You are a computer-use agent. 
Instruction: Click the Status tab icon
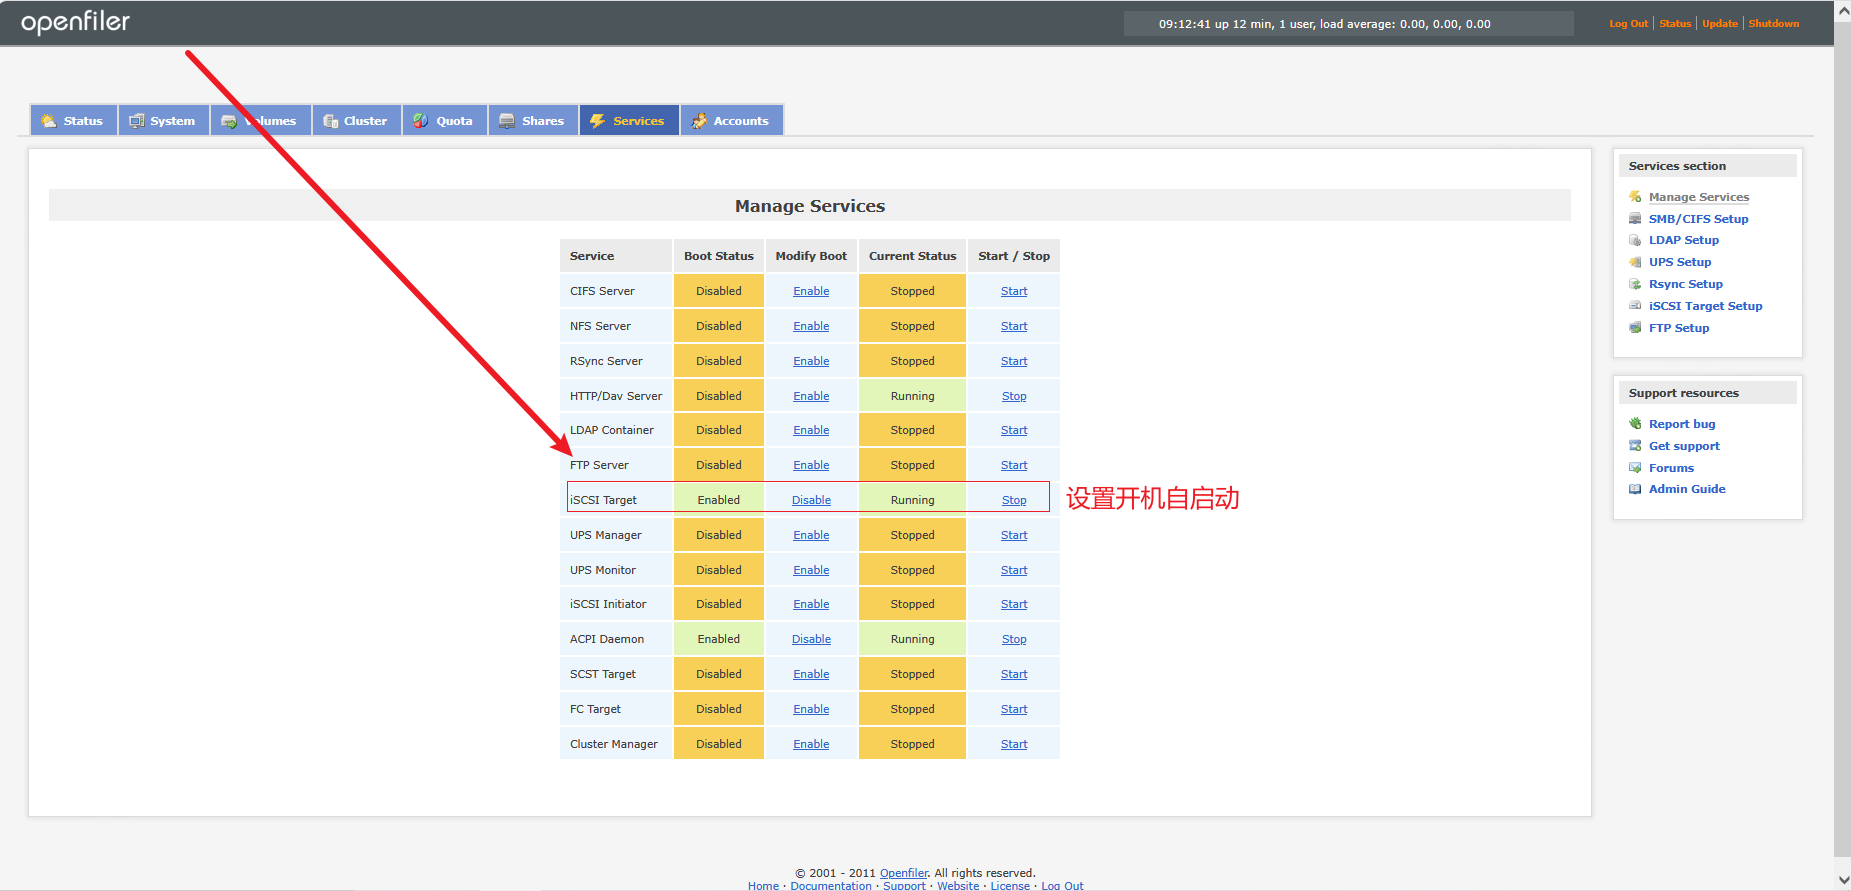point(48,121)
